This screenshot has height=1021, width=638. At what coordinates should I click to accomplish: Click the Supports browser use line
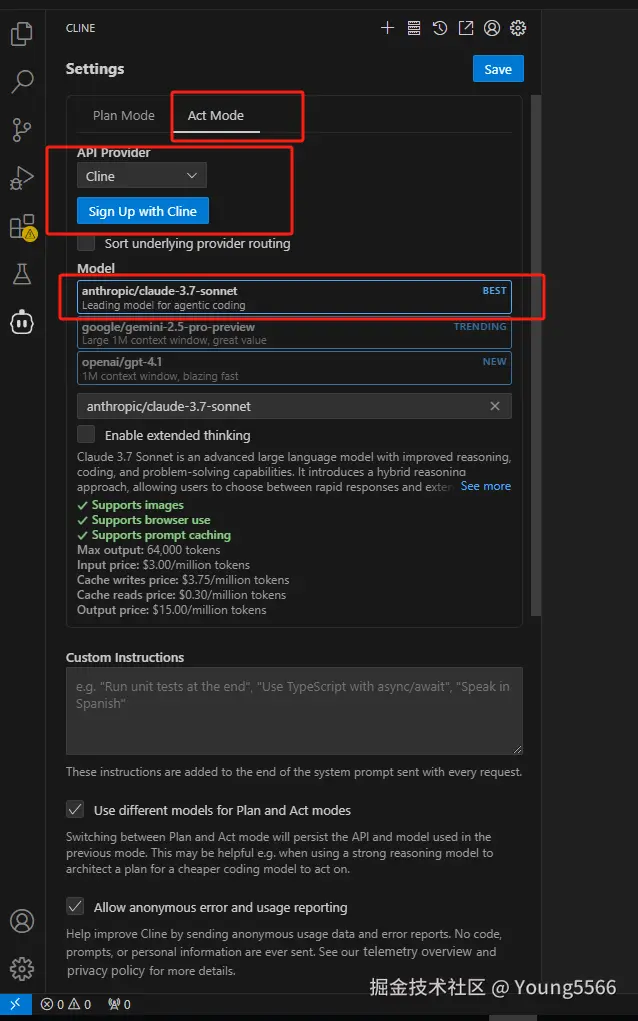coord(144,520)
